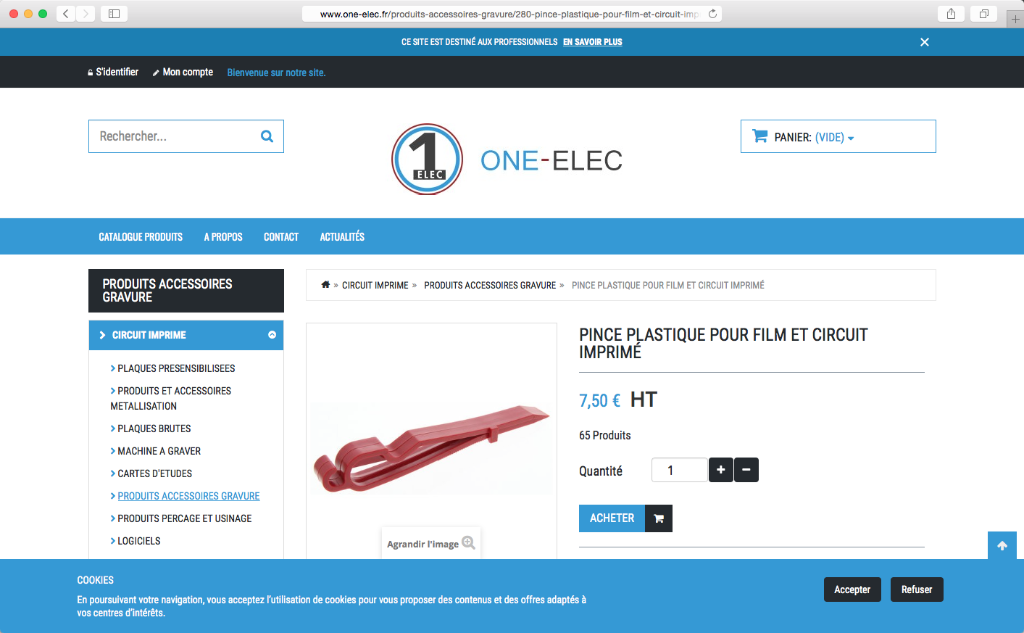
Task: Go to Contact menu item
Action: click(281, 237)
